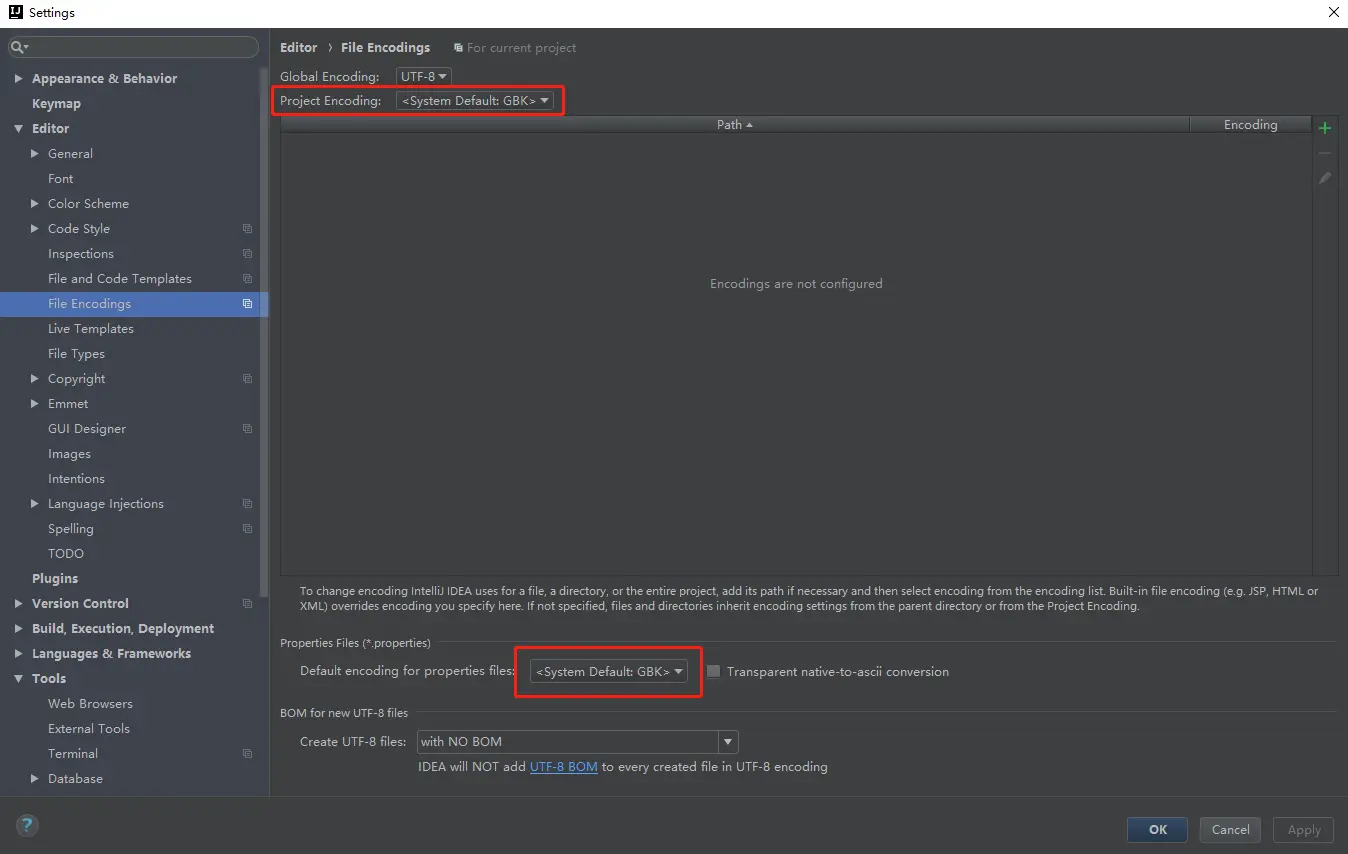Open default encoding for properties files dropdown
1348x854 pixels.
click(609, 672)
